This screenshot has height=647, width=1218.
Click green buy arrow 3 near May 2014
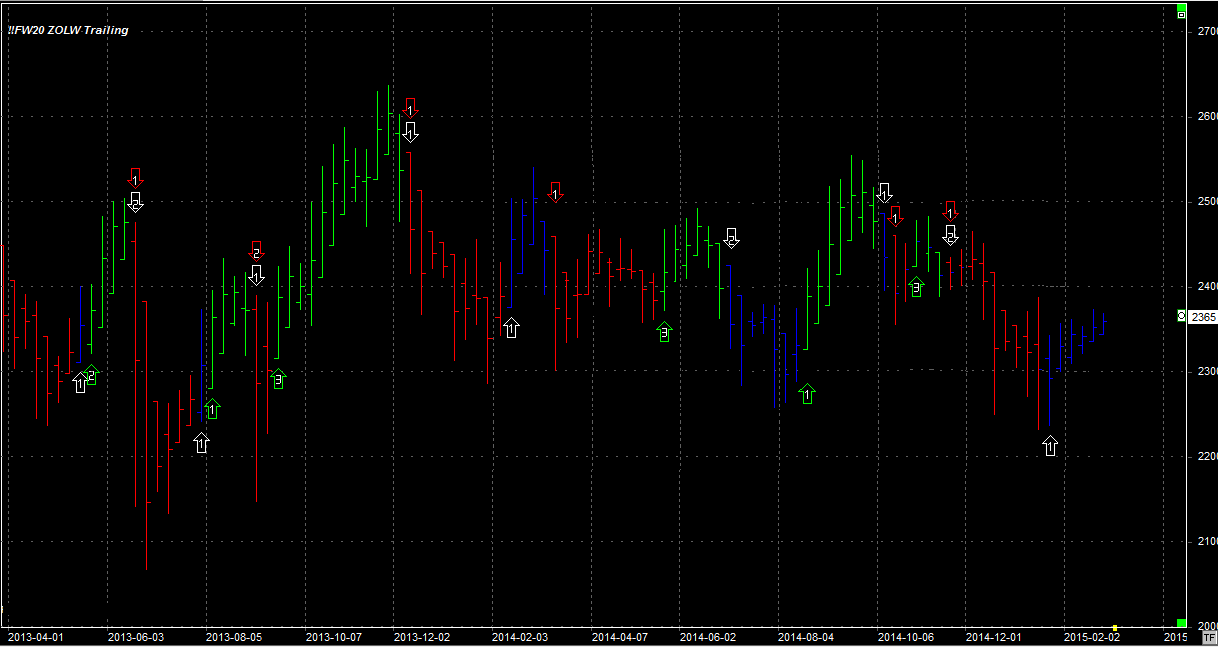click(664, 332)
